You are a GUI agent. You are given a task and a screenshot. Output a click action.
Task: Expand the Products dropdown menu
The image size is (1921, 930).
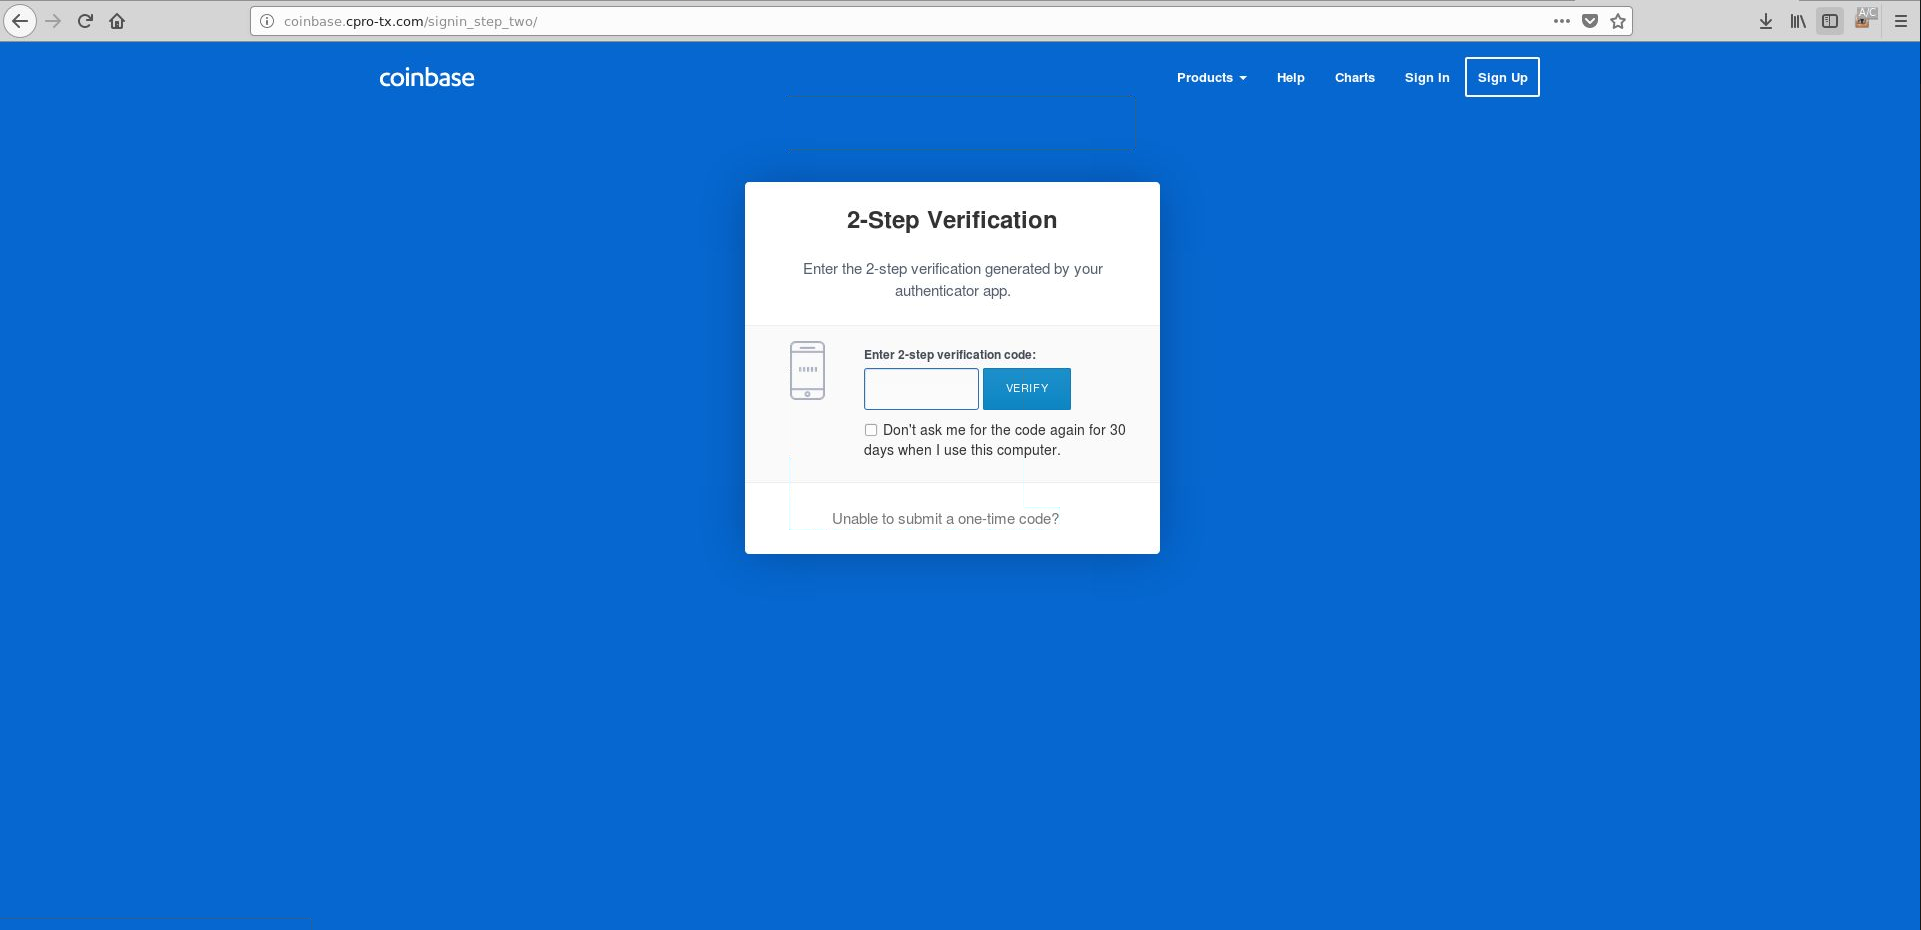(x=1211, y=78)
